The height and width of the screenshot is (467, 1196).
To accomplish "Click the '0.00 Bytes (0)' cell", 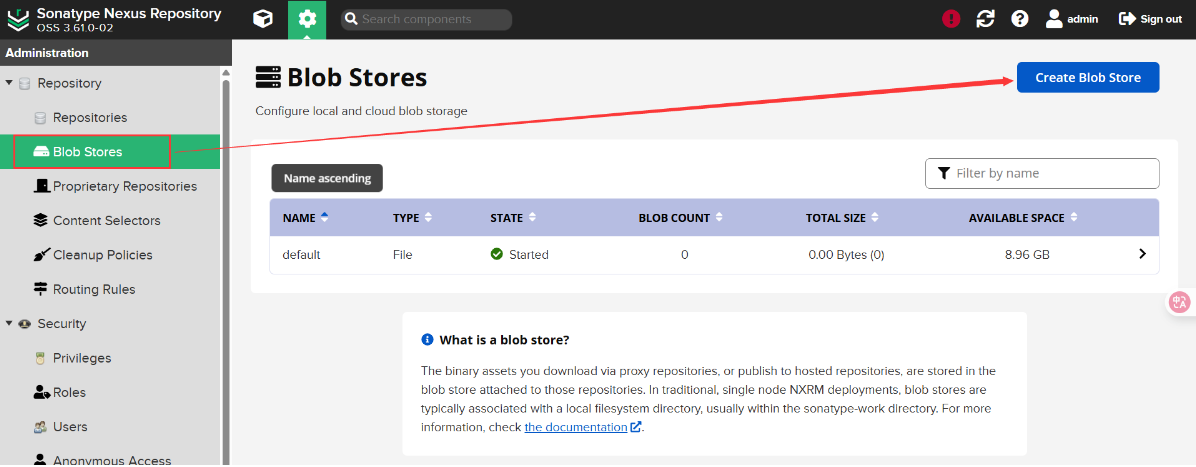I will coord(846,255).
